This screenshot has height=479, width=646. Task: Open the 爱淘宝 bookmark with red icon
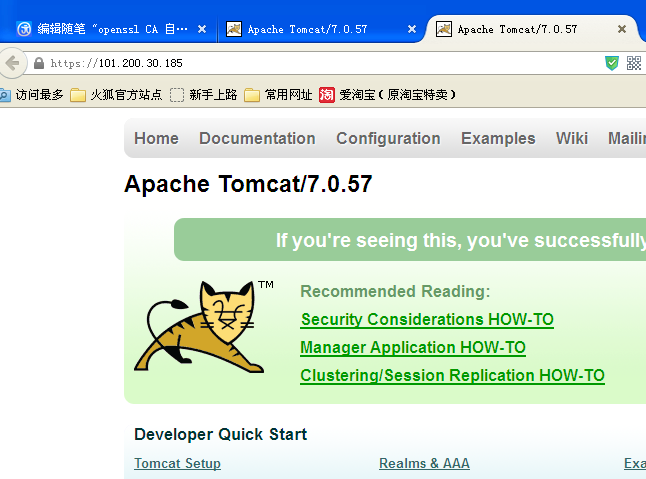click(x=387, y=95)
